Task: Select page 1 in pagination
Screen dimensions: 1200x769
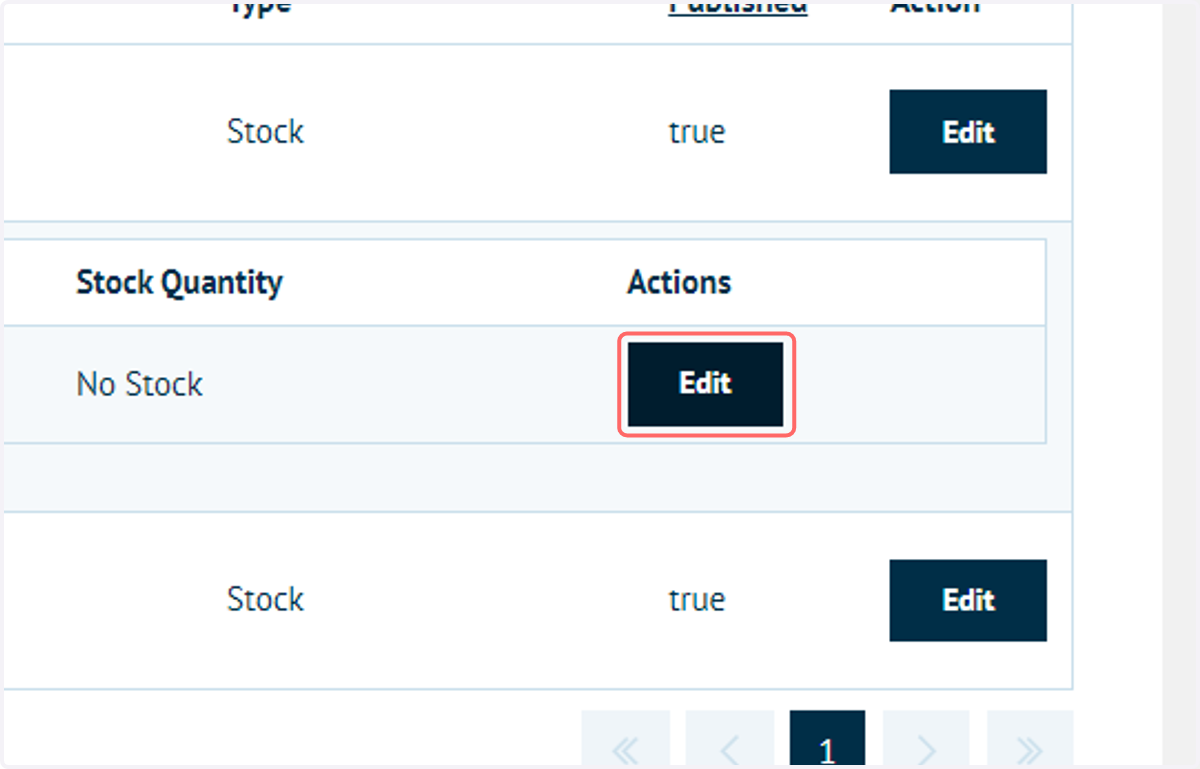Action: pyautogui.click(x=827, y=739)
